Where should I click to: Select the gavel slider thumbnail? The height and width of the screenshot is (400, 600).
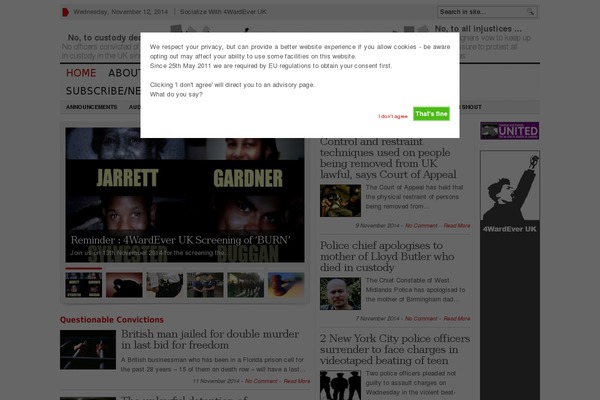(x=286, y=285)
